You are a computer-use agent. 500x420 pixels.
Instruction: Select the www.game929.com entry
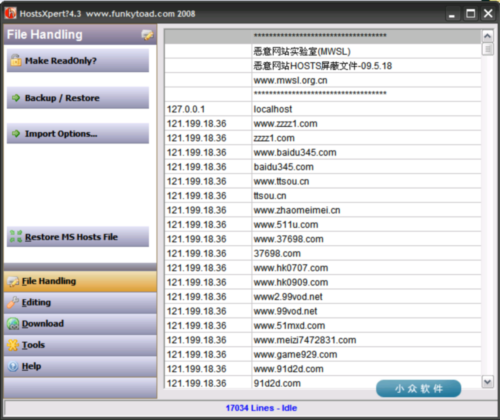click(366, 355)
